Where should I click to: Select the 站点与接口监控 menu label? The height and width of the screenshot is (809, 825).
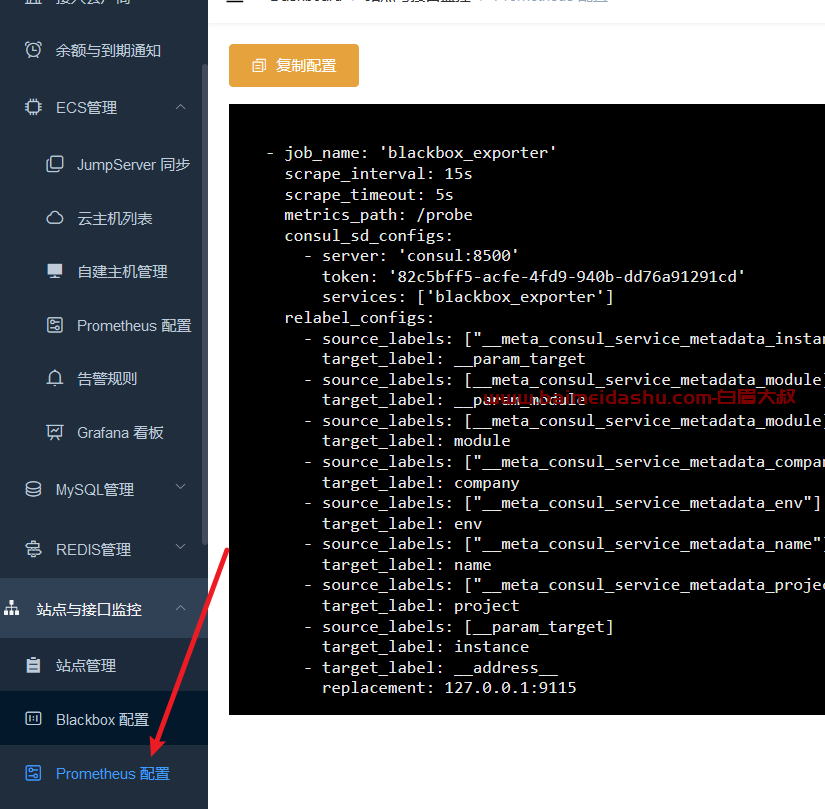coord(89,609)
